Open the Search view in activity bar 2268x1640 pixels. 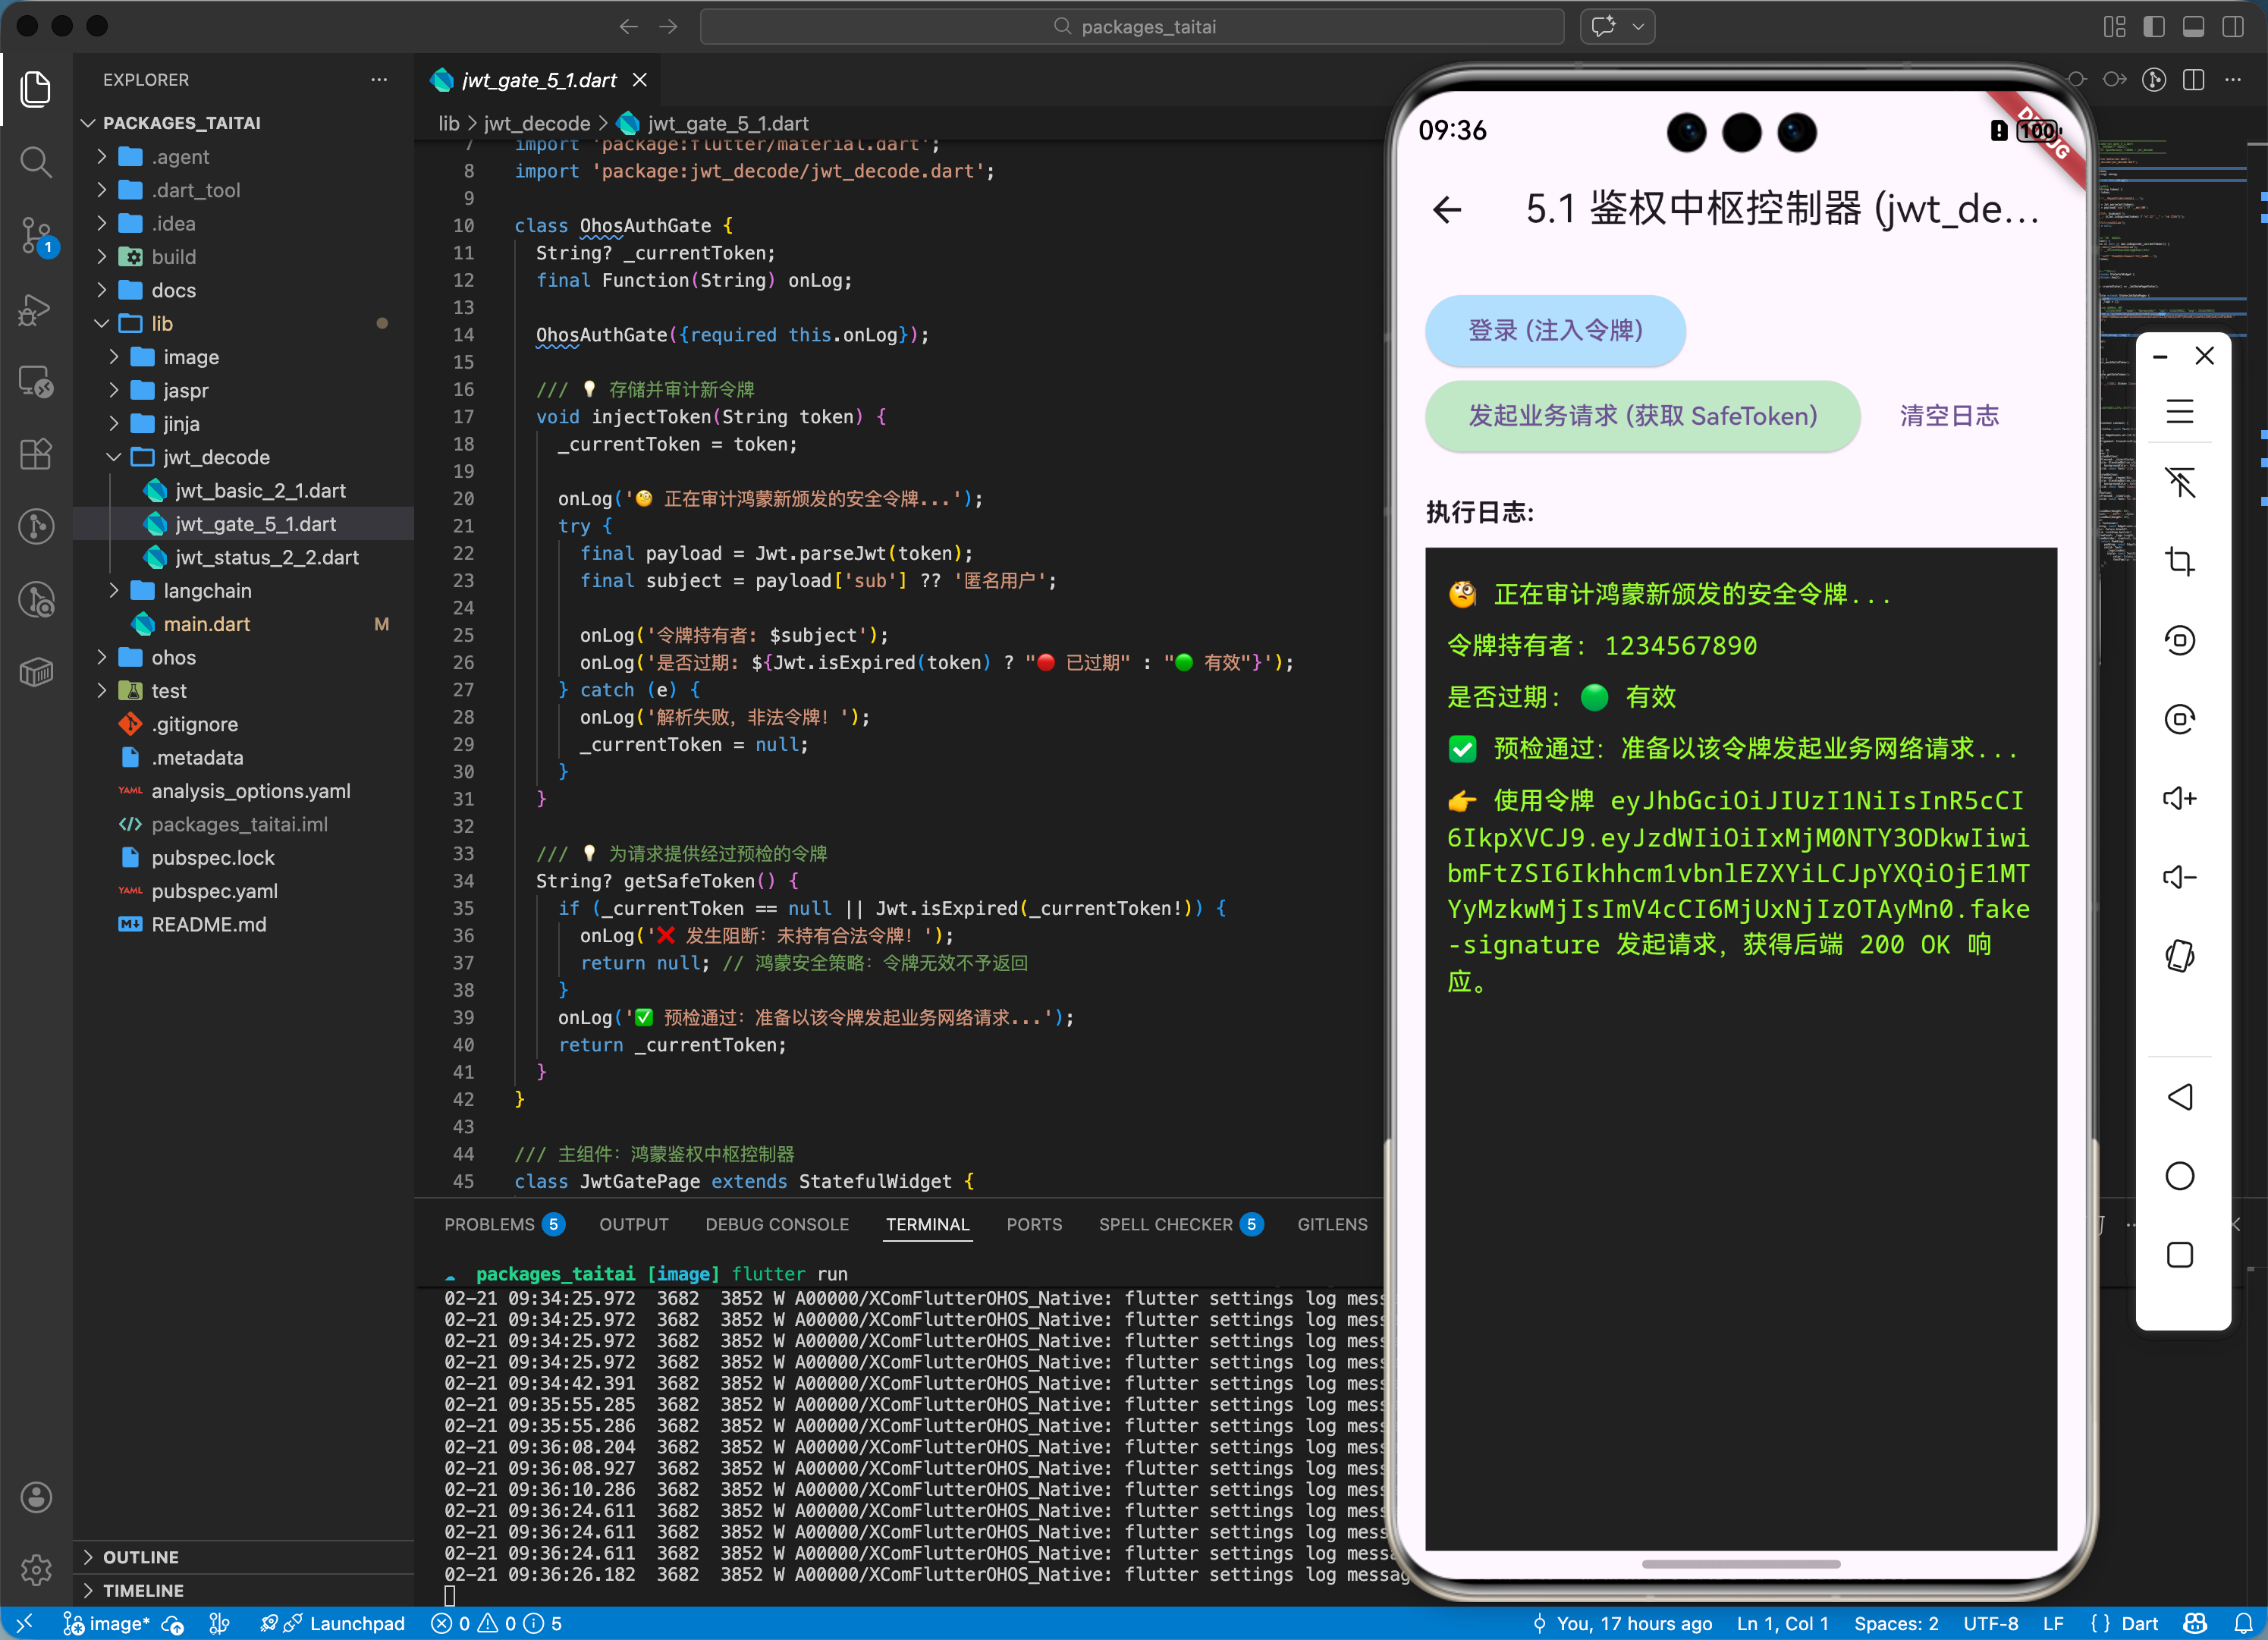[36, 162]
